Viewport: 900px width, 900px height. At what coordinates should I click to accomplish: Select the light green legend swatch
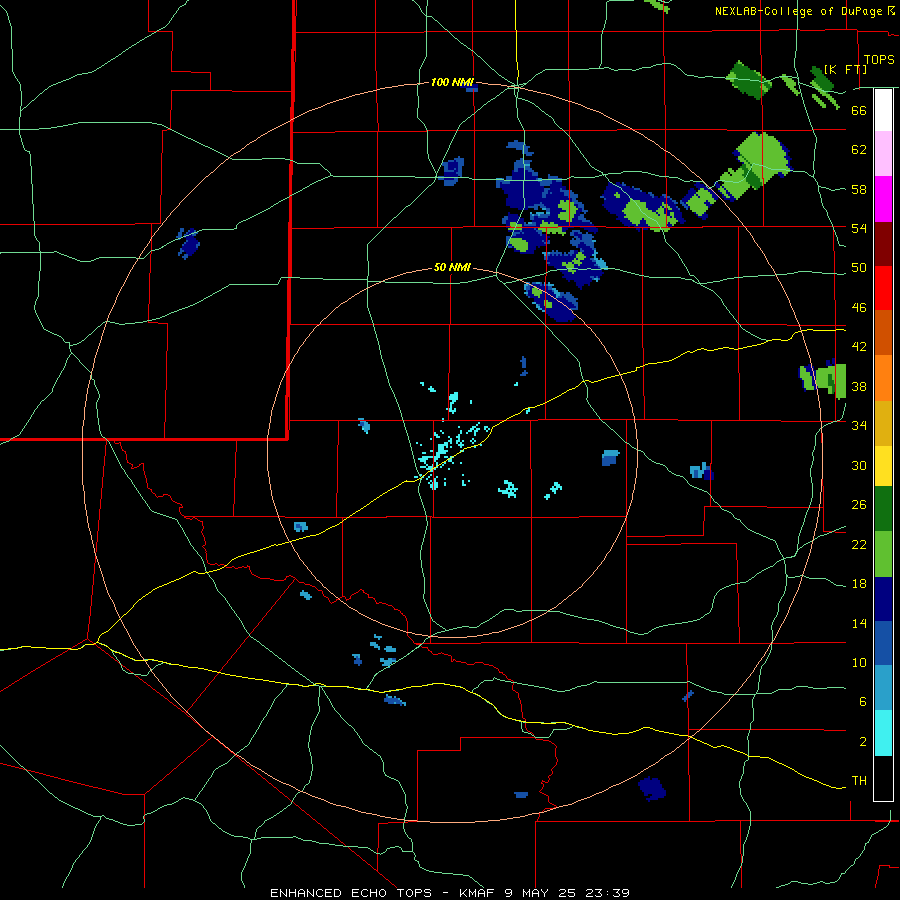click(x=883, y=554)
